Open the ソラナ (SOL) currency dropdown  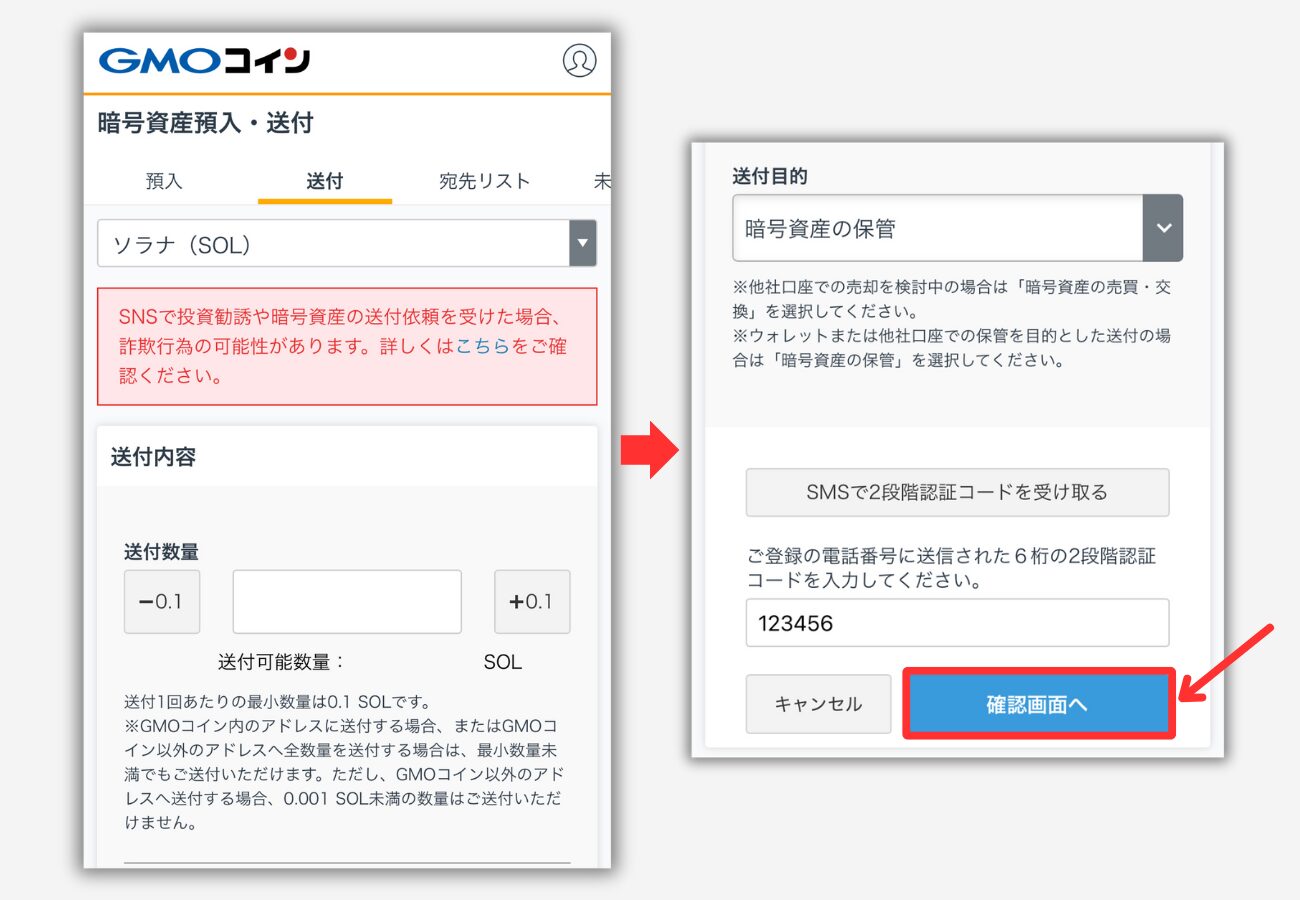tap(332, 244)
